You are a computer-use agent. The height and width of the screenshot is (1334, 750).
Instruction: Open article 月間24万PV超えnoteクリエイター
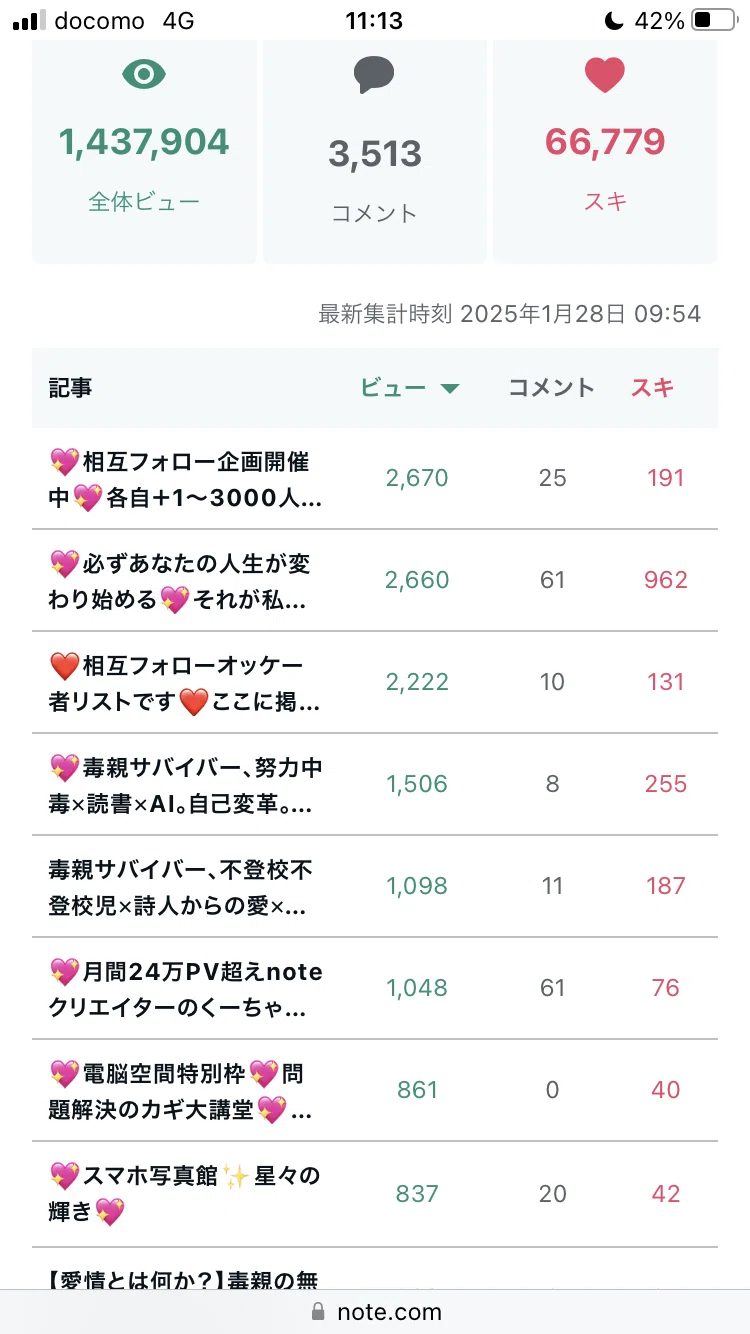coord(375,989)
